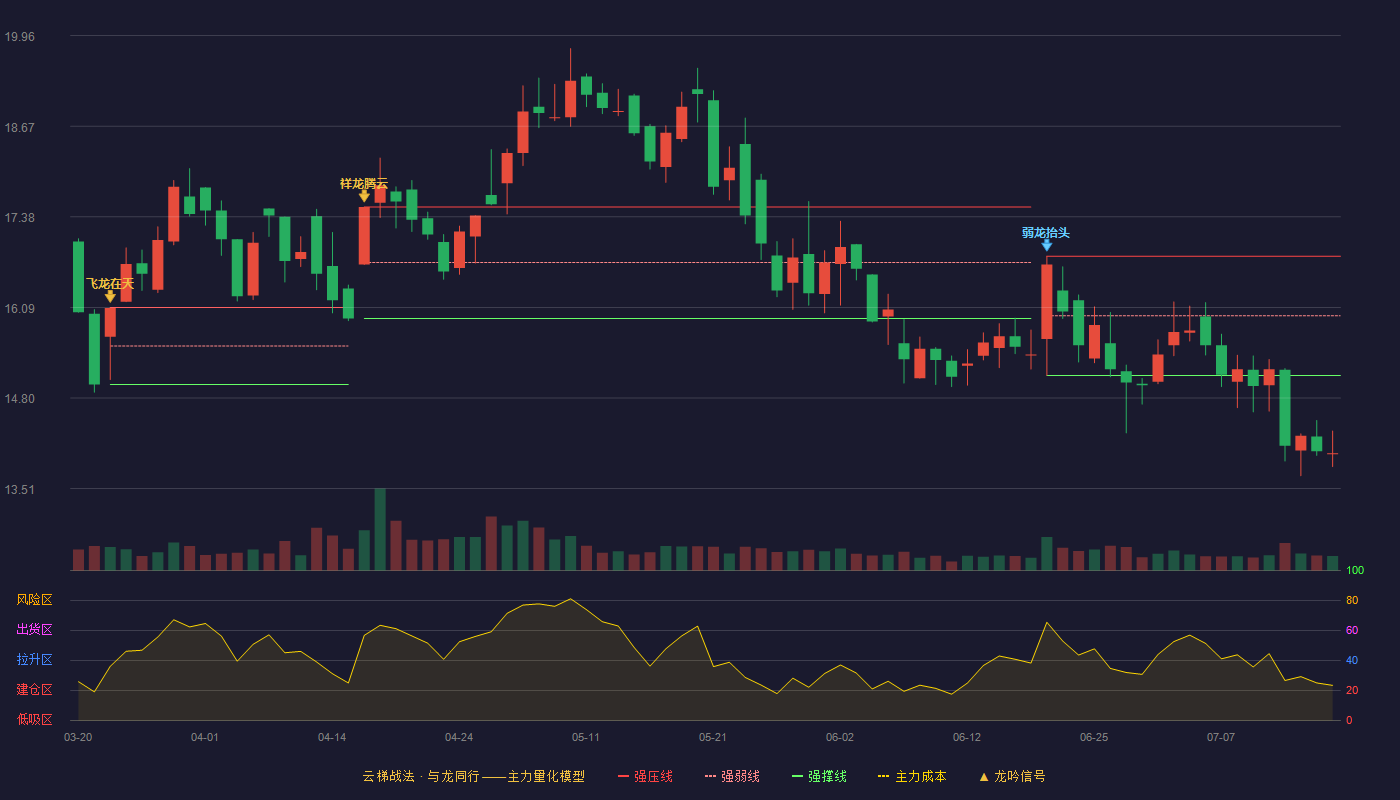This screenshot has width=1400, height=800.
Task: Click the 07-07 date axis label
Action: (1221, 737)
